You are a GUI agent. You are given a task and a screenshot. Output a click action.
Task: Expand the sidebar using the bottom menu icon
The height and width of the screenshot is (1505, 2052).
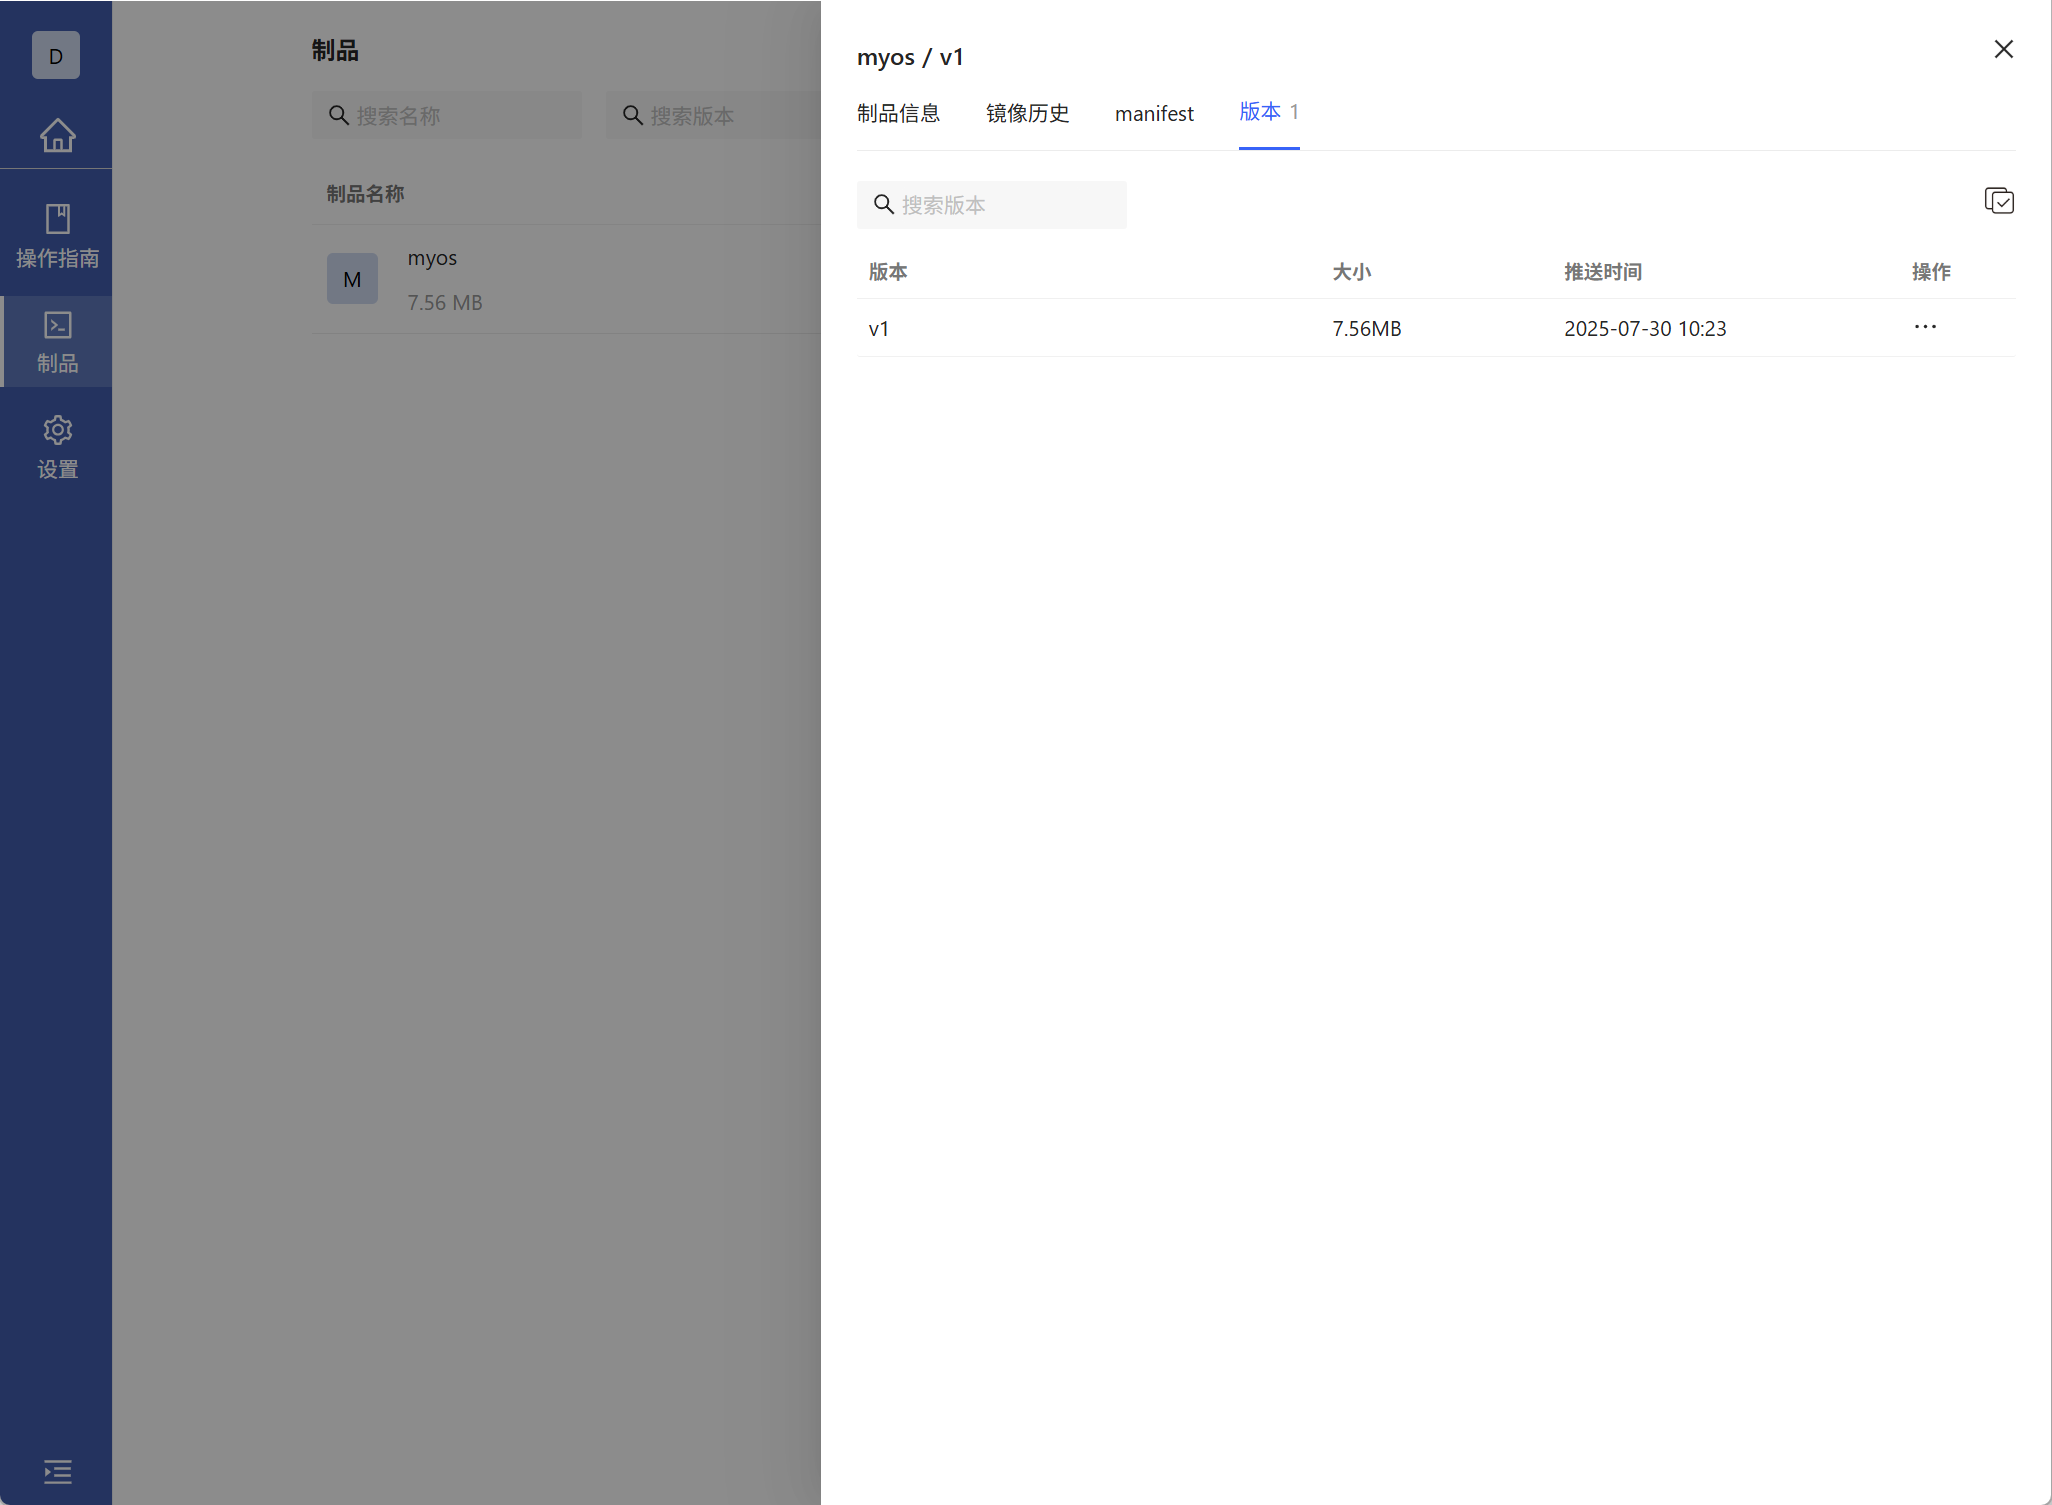(57, 1471)
